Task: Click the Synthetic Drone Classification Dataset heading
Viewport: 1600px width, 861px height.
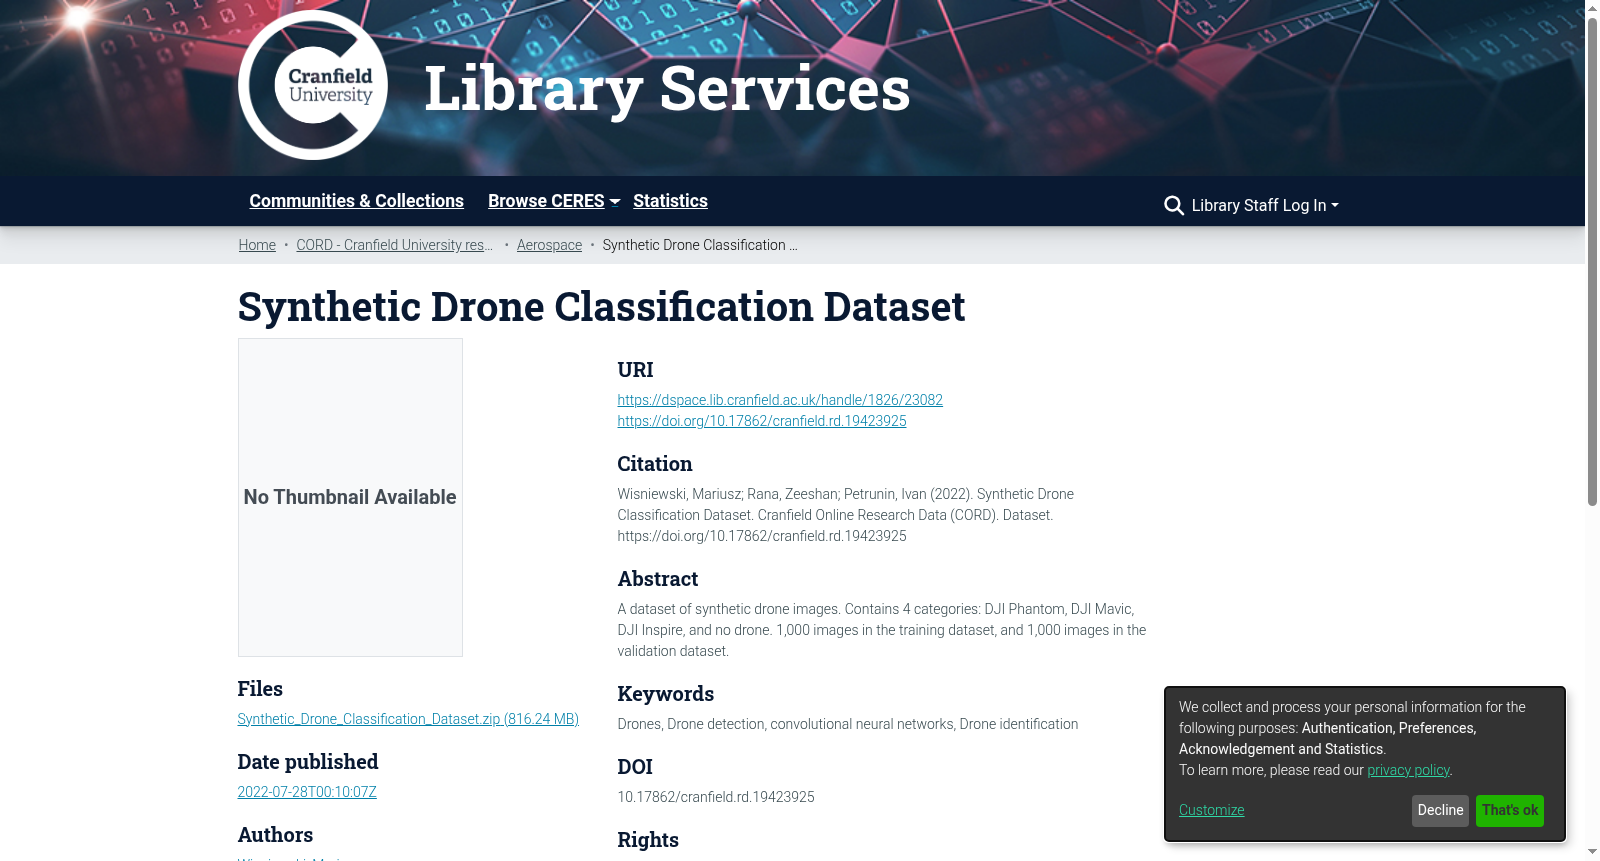Action: pos(601,306)
